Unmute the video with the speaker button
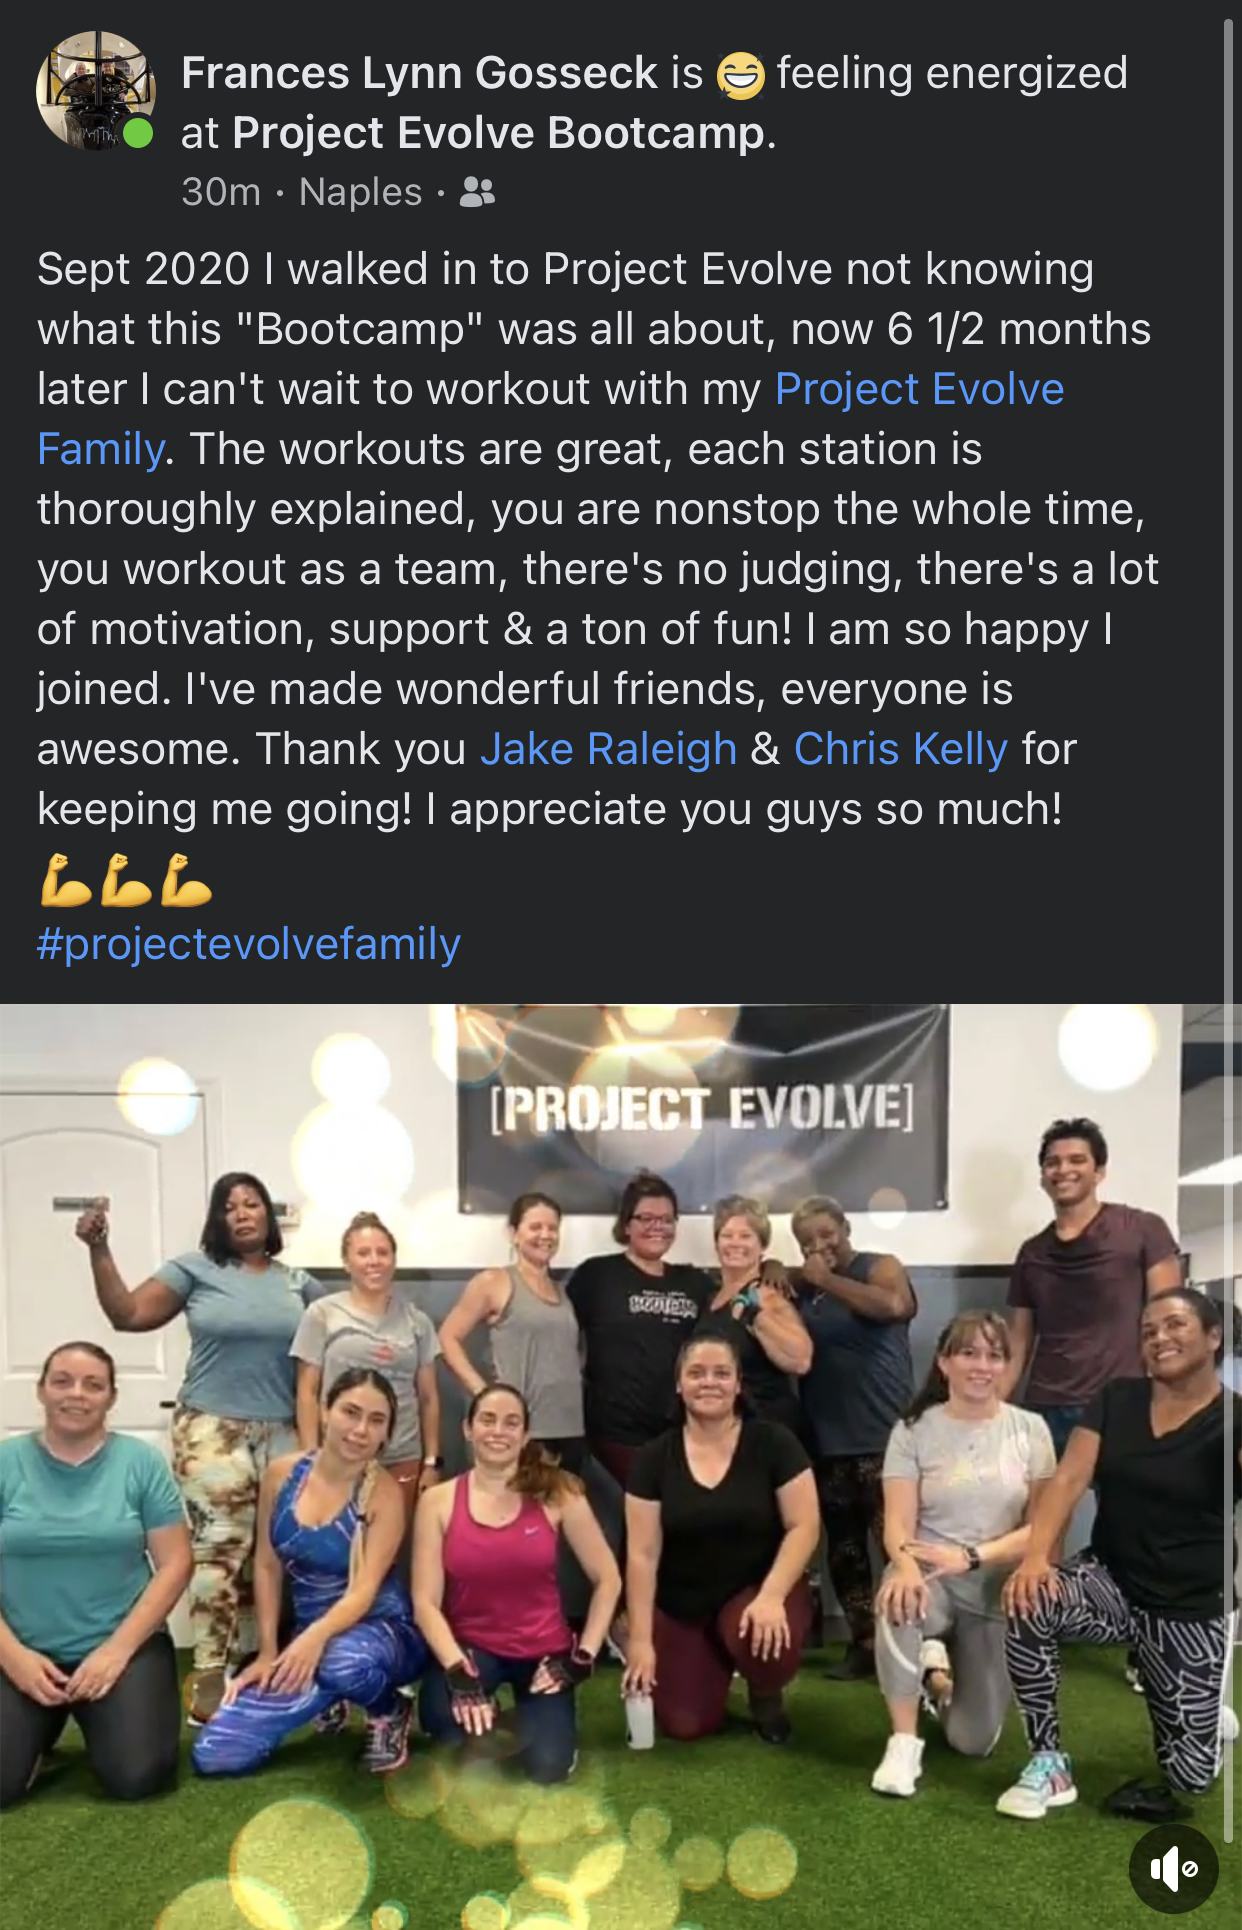This screenshot has width=1242, height=1930. [1174, 1868]
